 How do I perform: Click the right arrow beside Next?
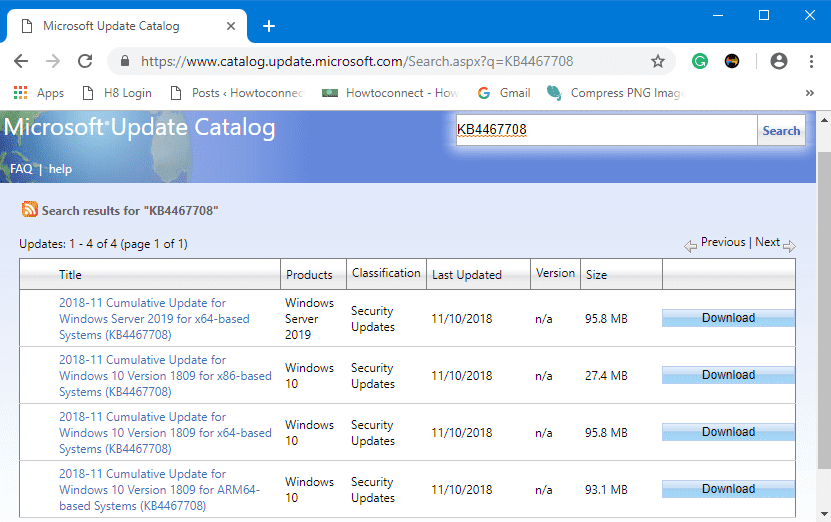[789, 246]
